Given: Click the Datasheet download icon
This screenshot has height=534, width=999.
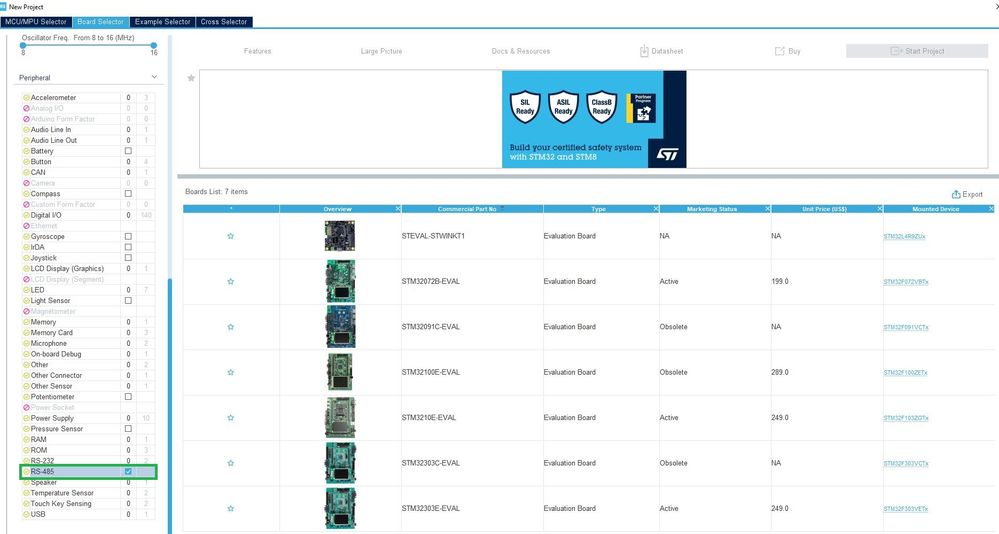Looking at the screenshot, I should pyautogui.click(x=644, y=51).
